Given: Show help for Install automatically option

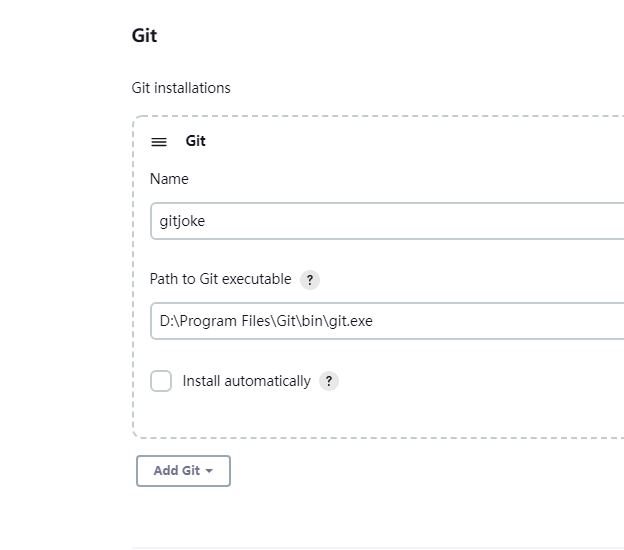Looking at the screenshot, I should point(329,381).
